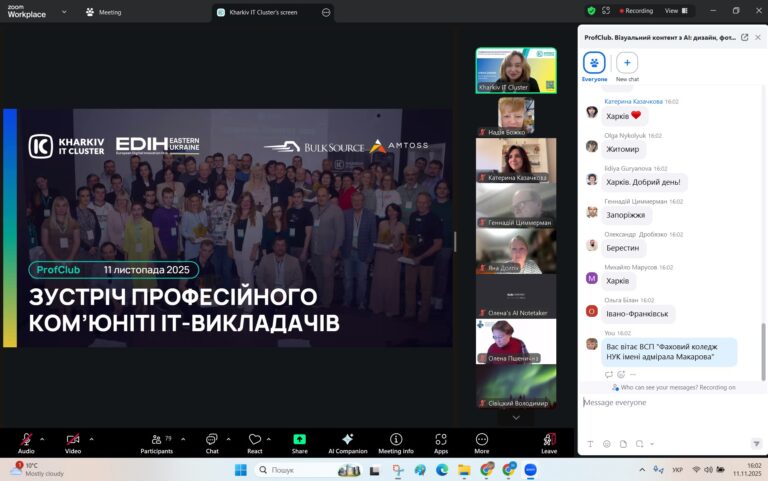This screenshot has width=768, height=481.
Task: Open File Explorer from the taskbar
Action: pos(464,470)
